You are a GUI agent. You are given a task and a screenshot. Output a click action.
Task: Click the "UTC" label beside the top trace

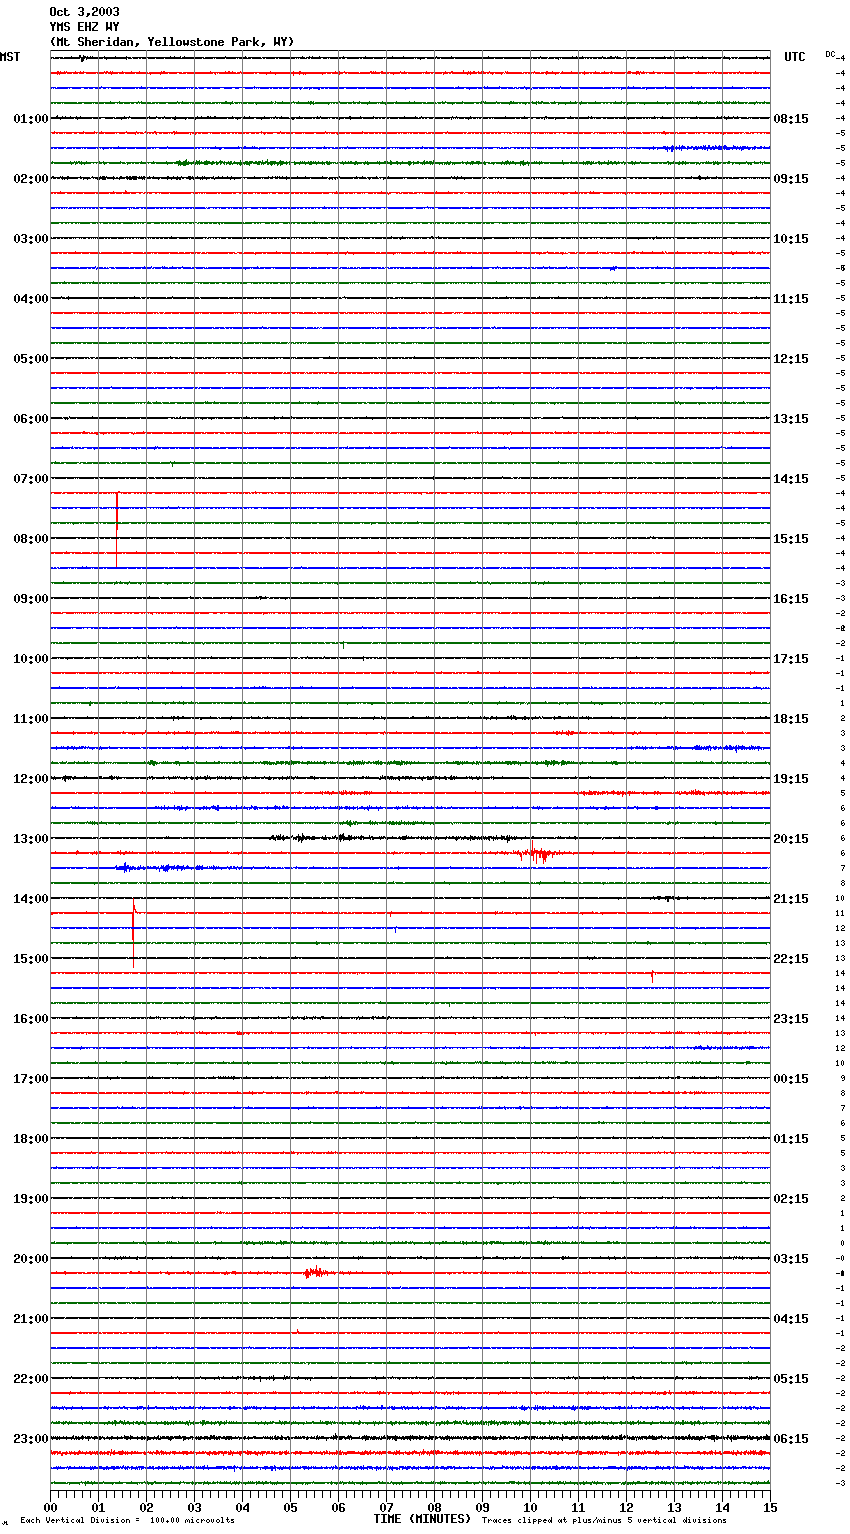pyautogui.click(x=795, y=57)
